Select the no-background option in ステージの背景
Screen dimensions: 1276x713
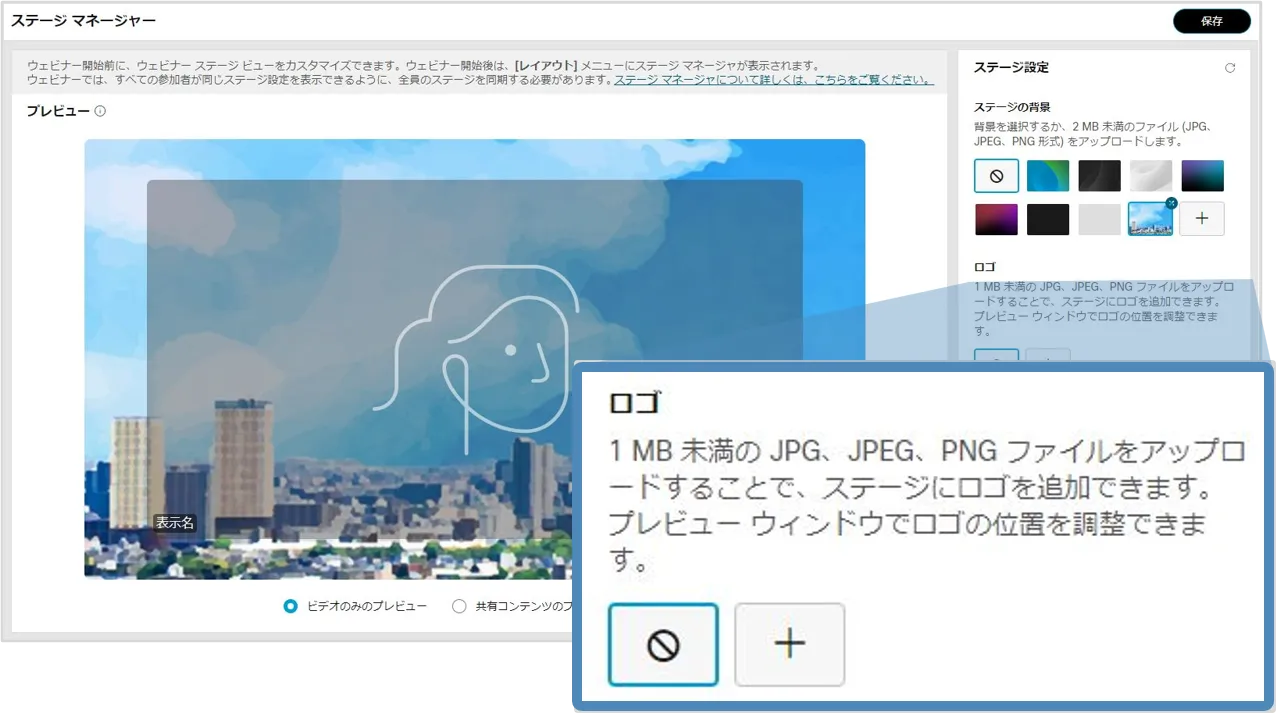pos(996,176)
